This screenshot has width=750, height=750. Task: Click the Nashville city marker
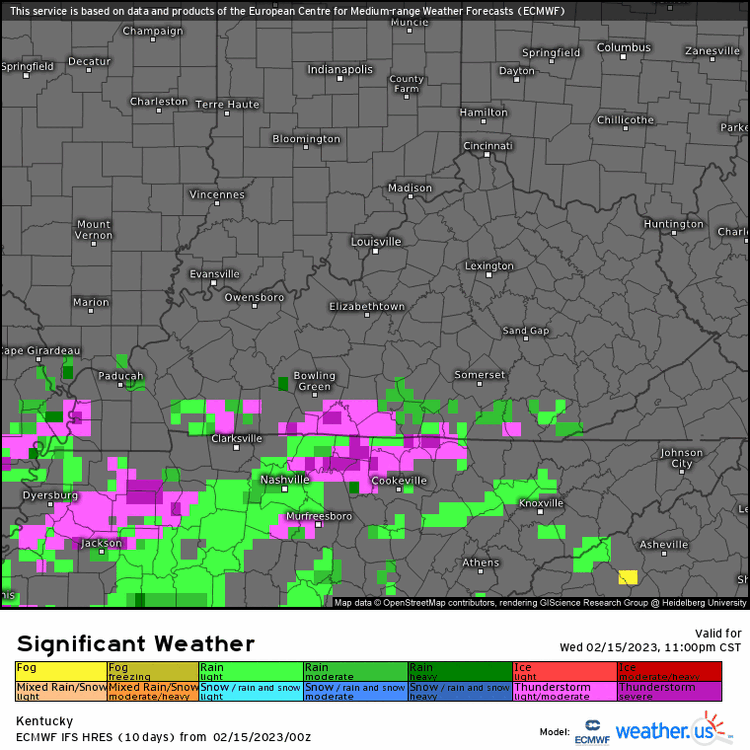pyautogui.click(x=285, y=489)
